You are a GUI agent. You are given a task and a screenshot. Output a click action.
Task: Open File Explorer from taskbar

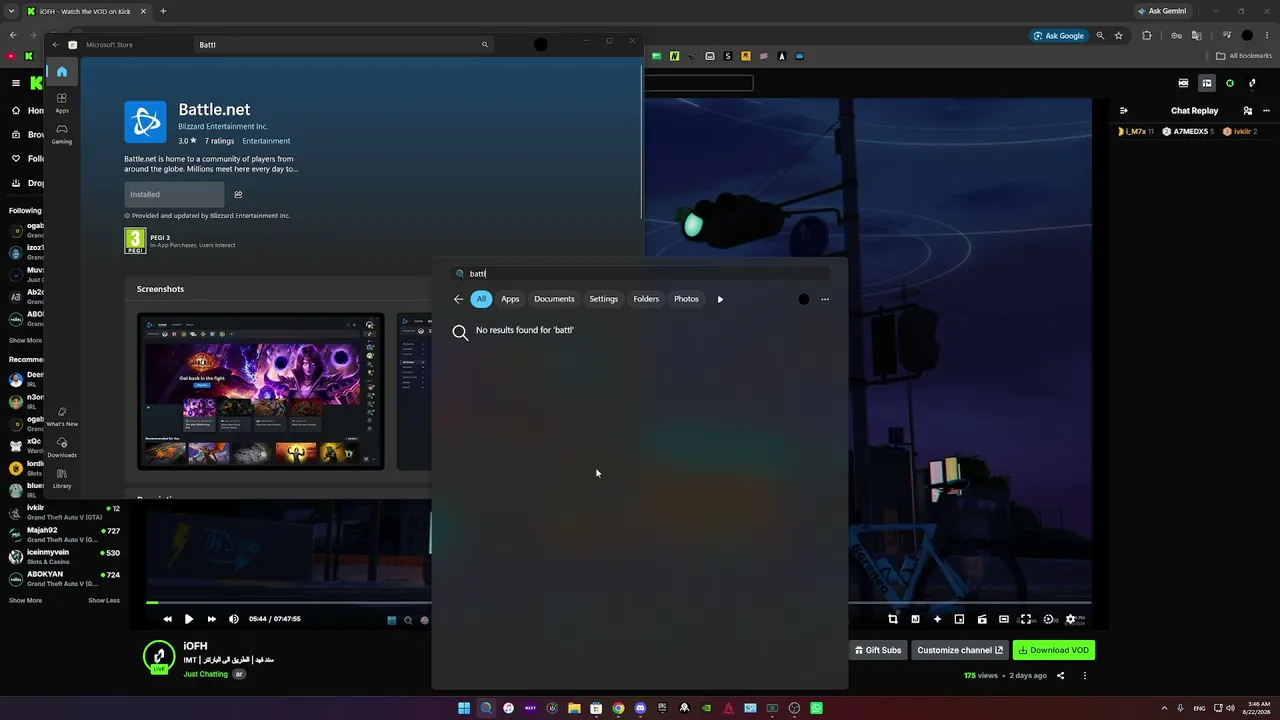[574, 708]
